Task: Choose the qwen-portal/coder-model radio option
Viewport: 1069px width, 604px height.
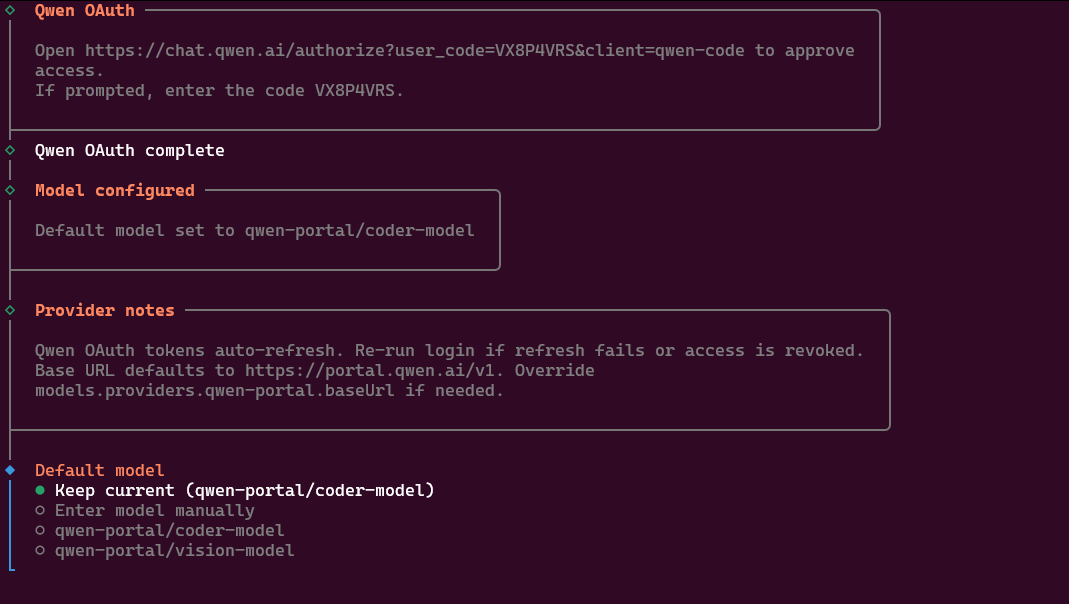Action: coord(40,530)
